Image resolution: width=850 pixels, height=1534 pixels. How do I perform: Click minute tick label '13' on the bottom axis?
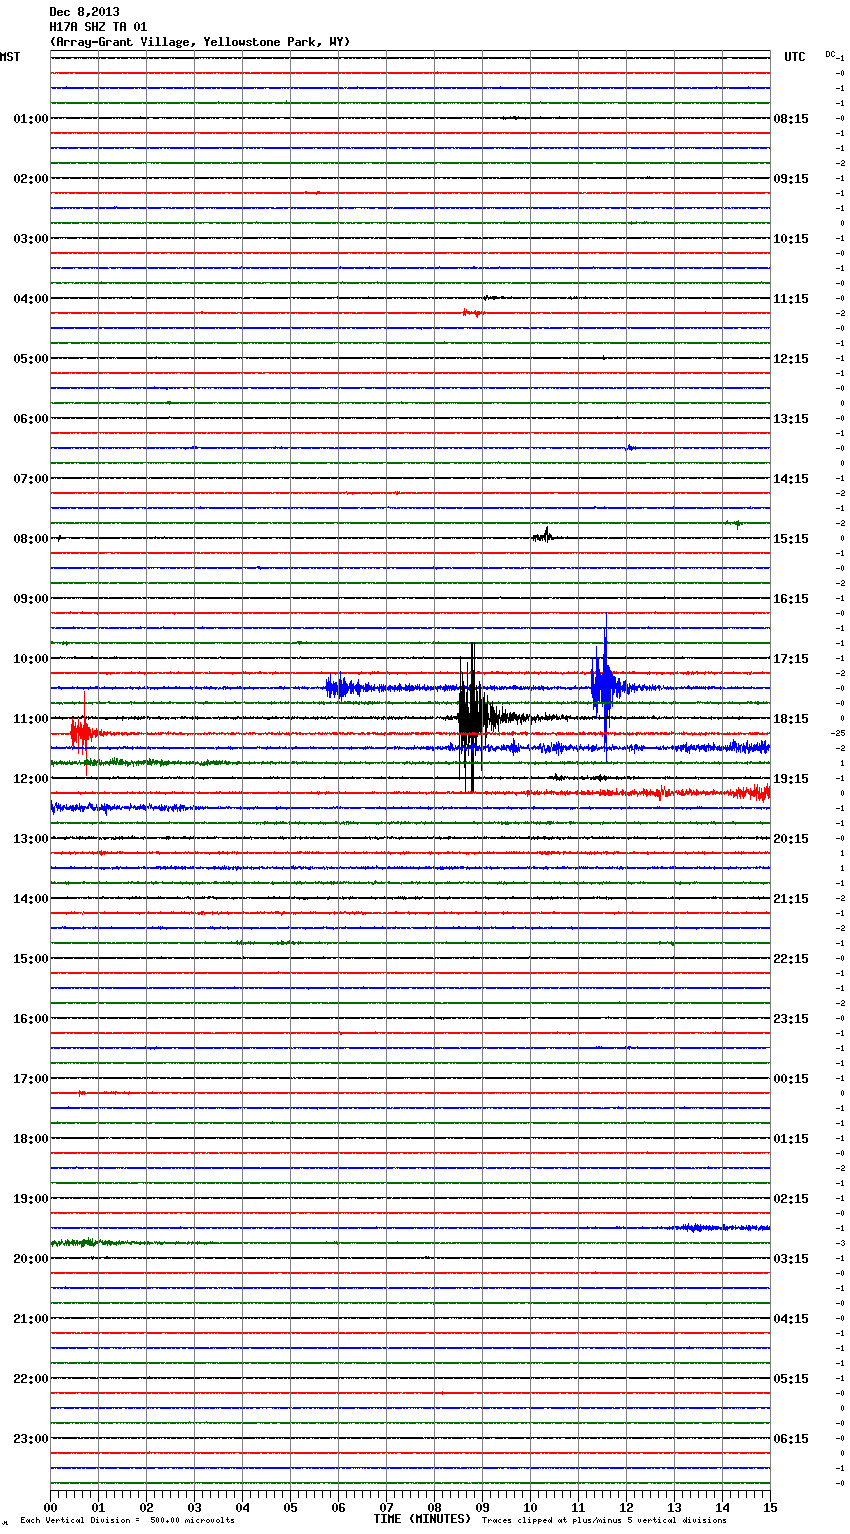674,1507
